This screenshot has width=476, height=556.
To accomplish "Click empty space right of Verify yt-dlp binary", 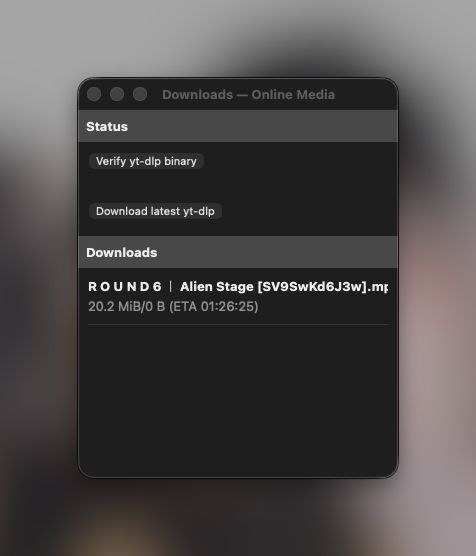I will 300,161.
